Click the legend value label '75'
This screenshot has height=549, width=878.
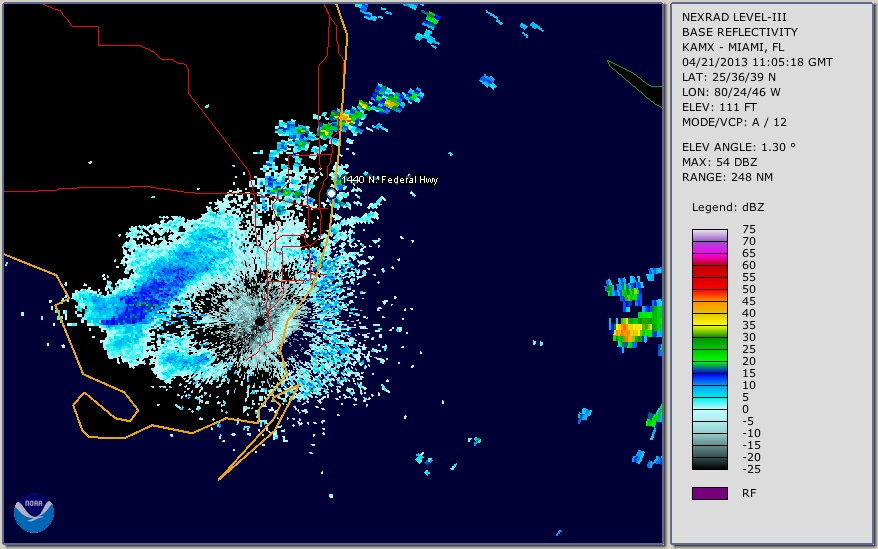point(749,229)
